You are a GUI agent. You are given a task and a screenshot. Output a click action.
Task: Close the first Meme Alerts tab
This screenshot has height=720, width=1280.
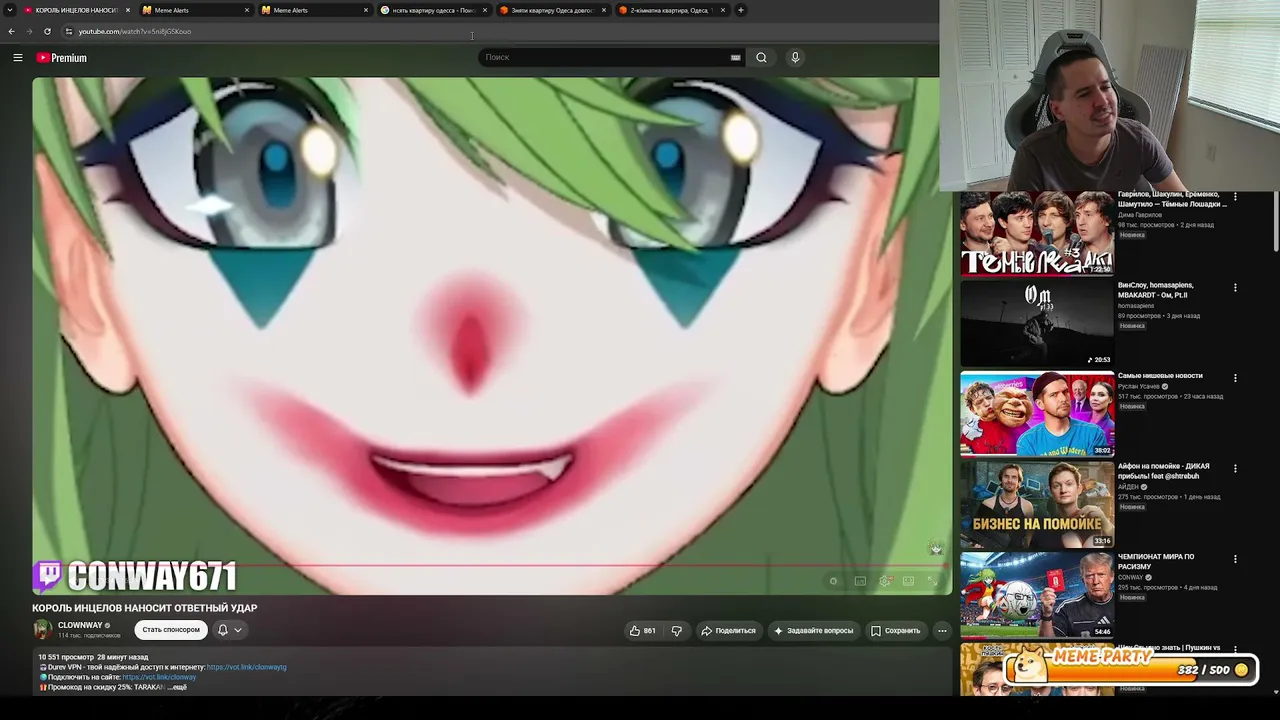pyautogui.click(x=247, y=10)
